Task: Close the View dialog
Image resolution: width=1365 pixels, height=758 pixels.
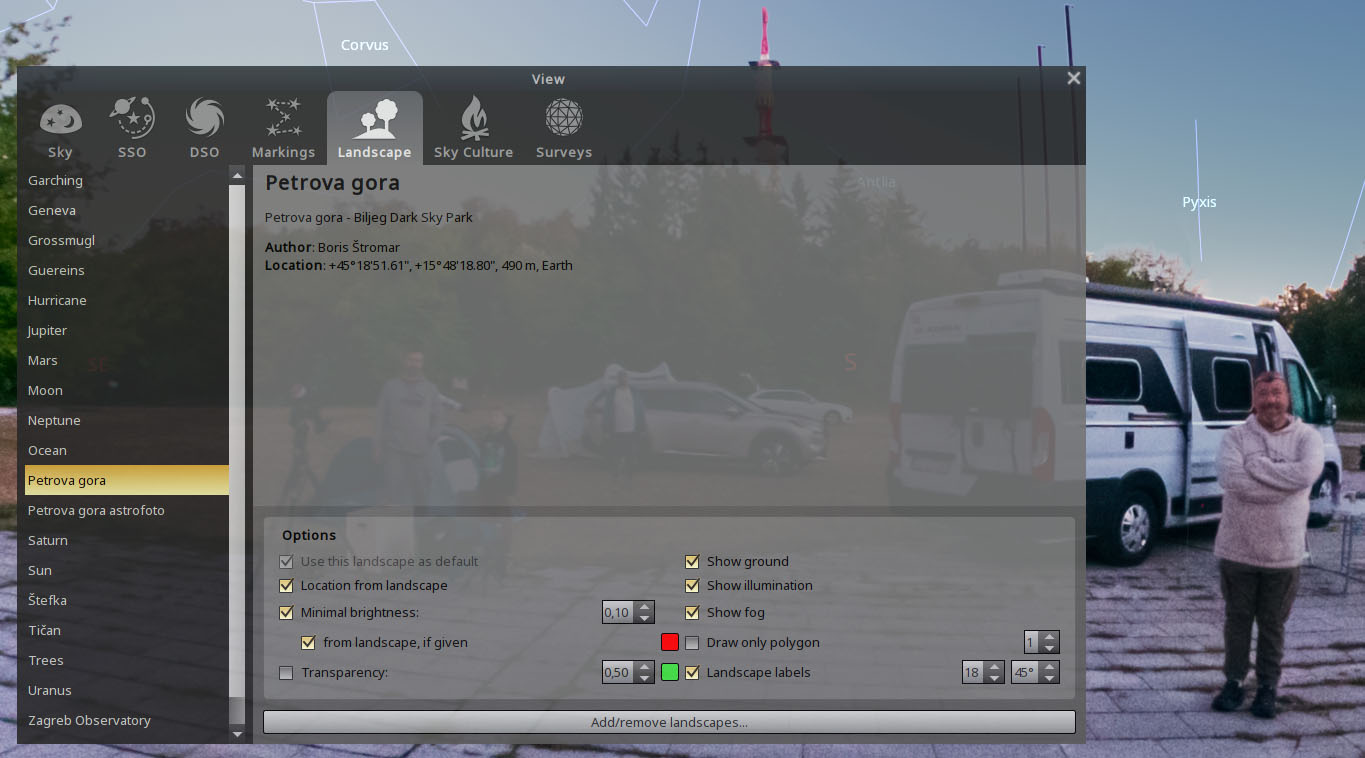Action: 1074,78
